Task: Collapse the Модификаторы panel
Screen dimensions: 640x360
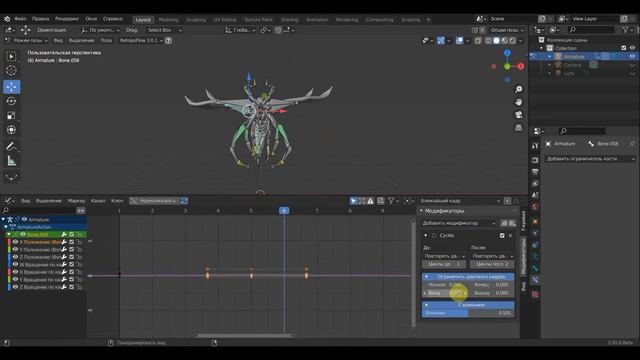Action: tap(422, 211)
